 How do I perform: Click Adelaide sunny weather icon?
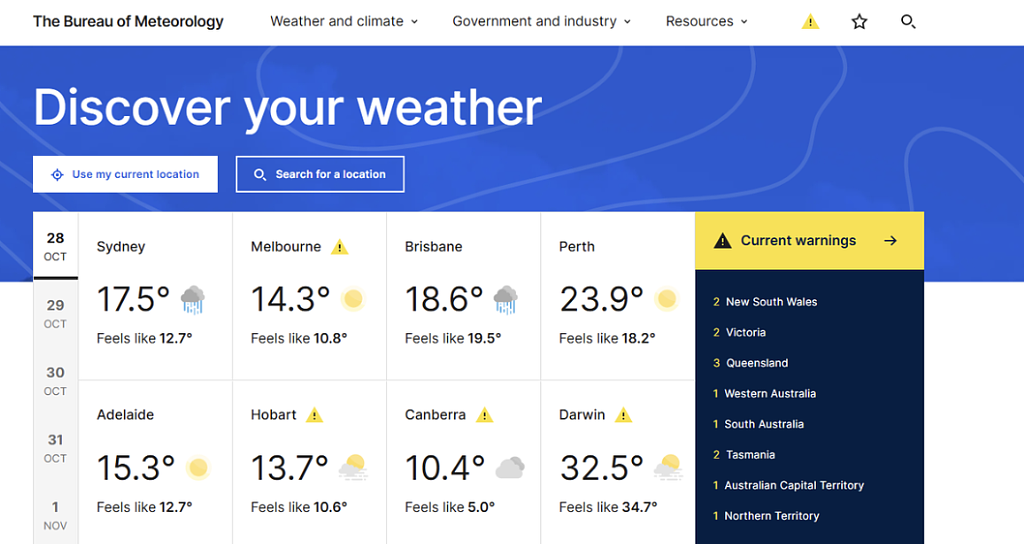click(198, 468)
